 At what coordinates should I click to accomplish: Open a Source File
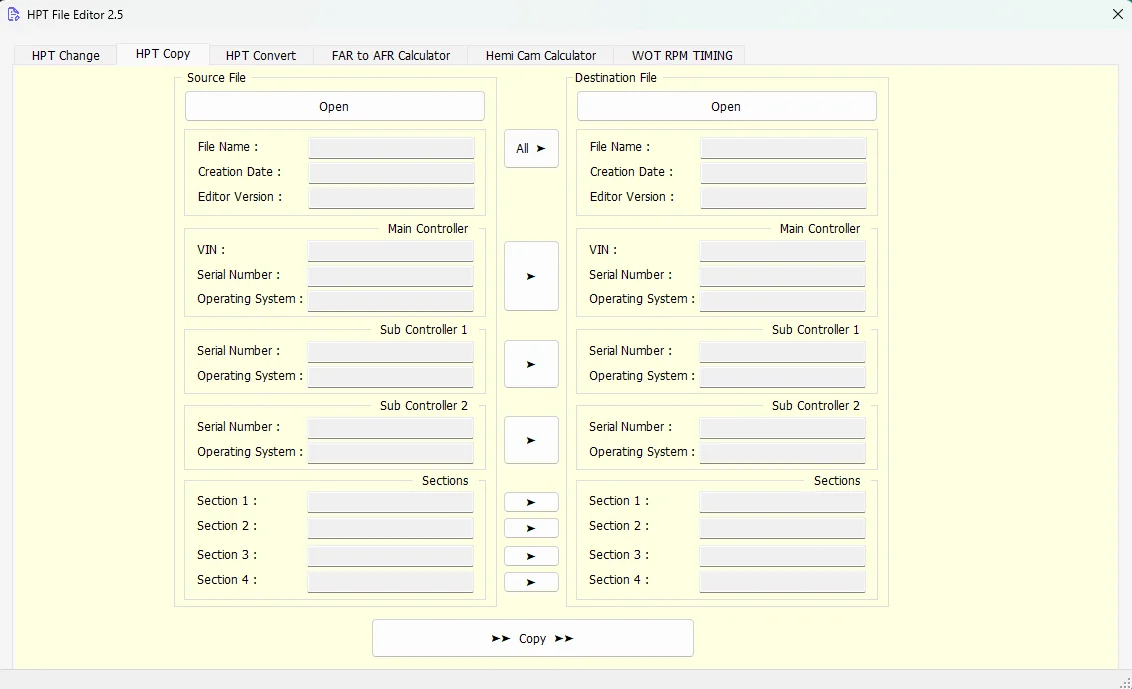pyautogui.click(x=334, y=107)
